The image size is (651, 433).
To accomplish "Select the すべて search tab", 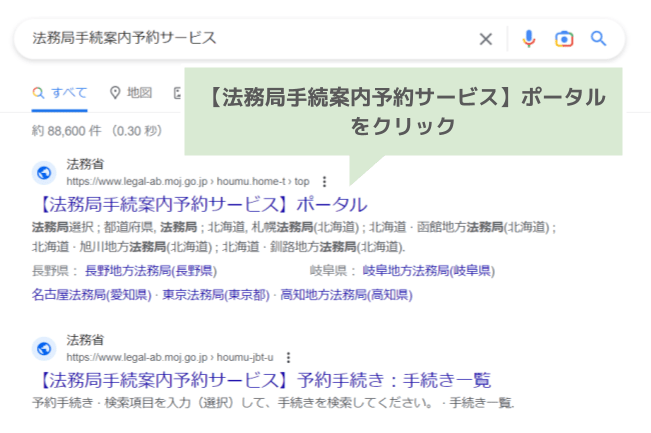I will click(59, 93).
